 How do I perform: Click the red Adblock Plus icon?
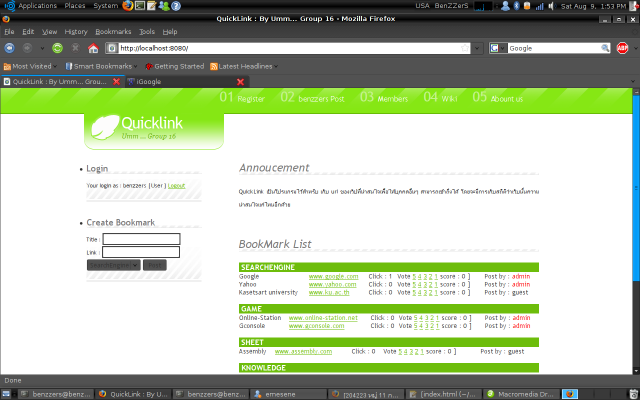622,47
